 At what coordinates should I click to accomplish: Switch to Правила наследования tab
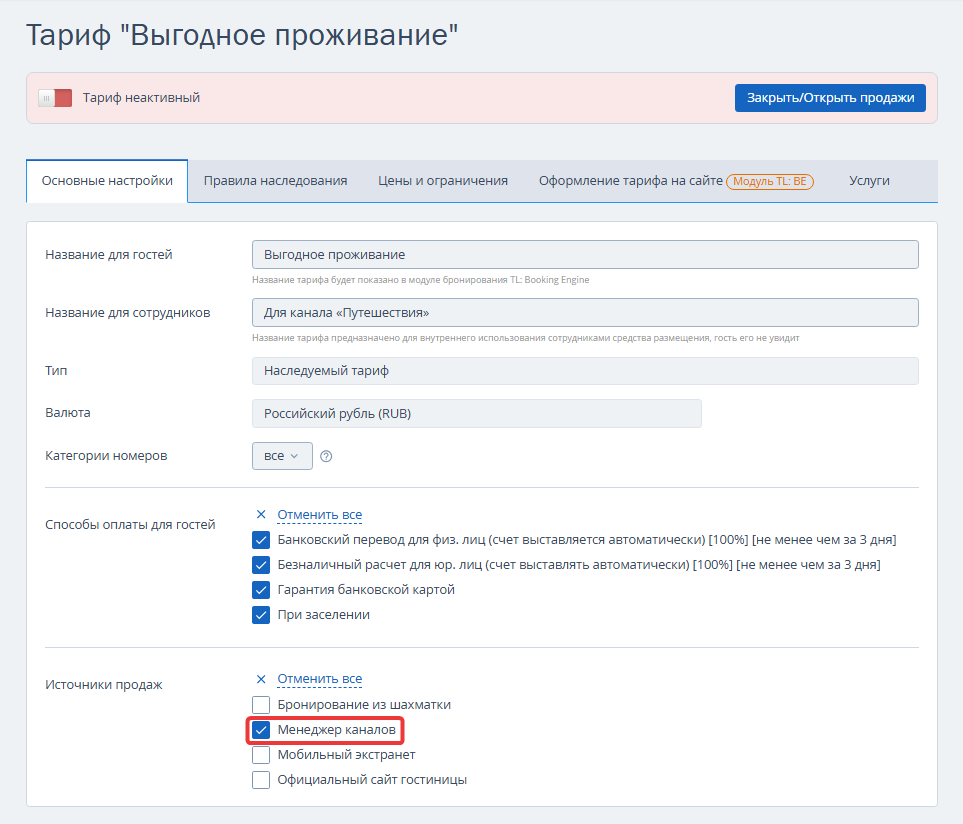point(275,181)
